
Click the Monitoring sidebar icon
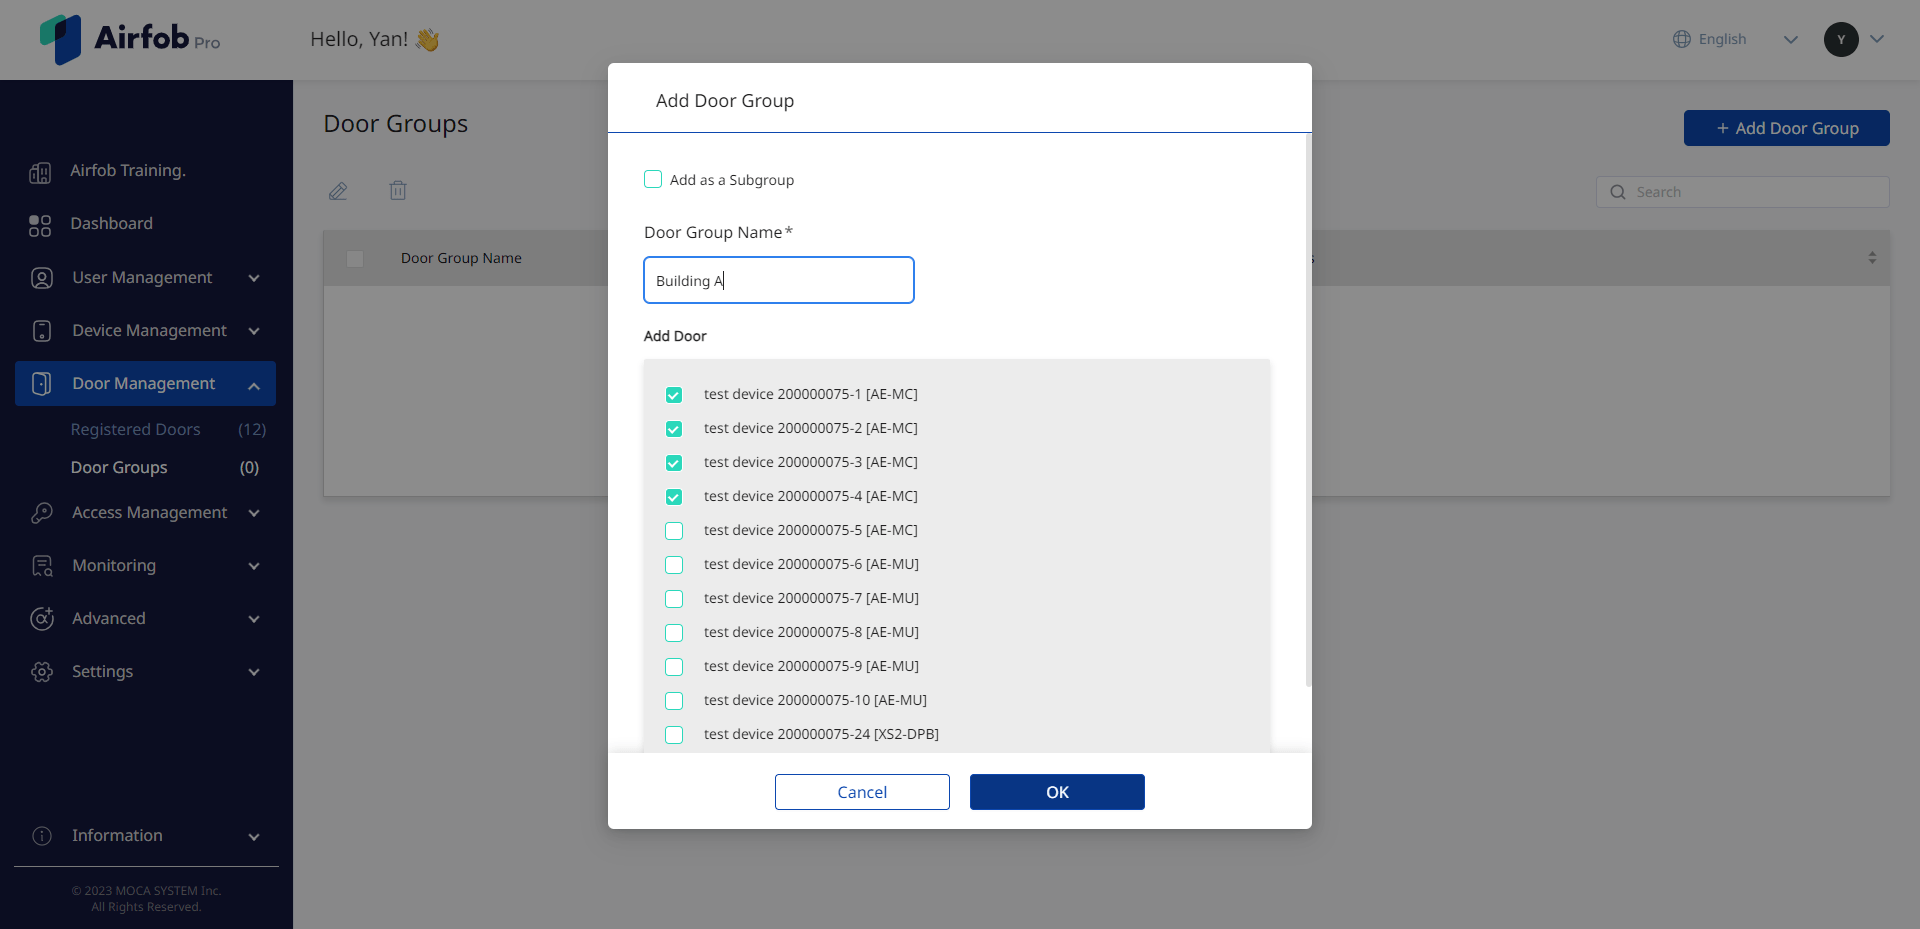pyautogui.click(x=42, y=566)
